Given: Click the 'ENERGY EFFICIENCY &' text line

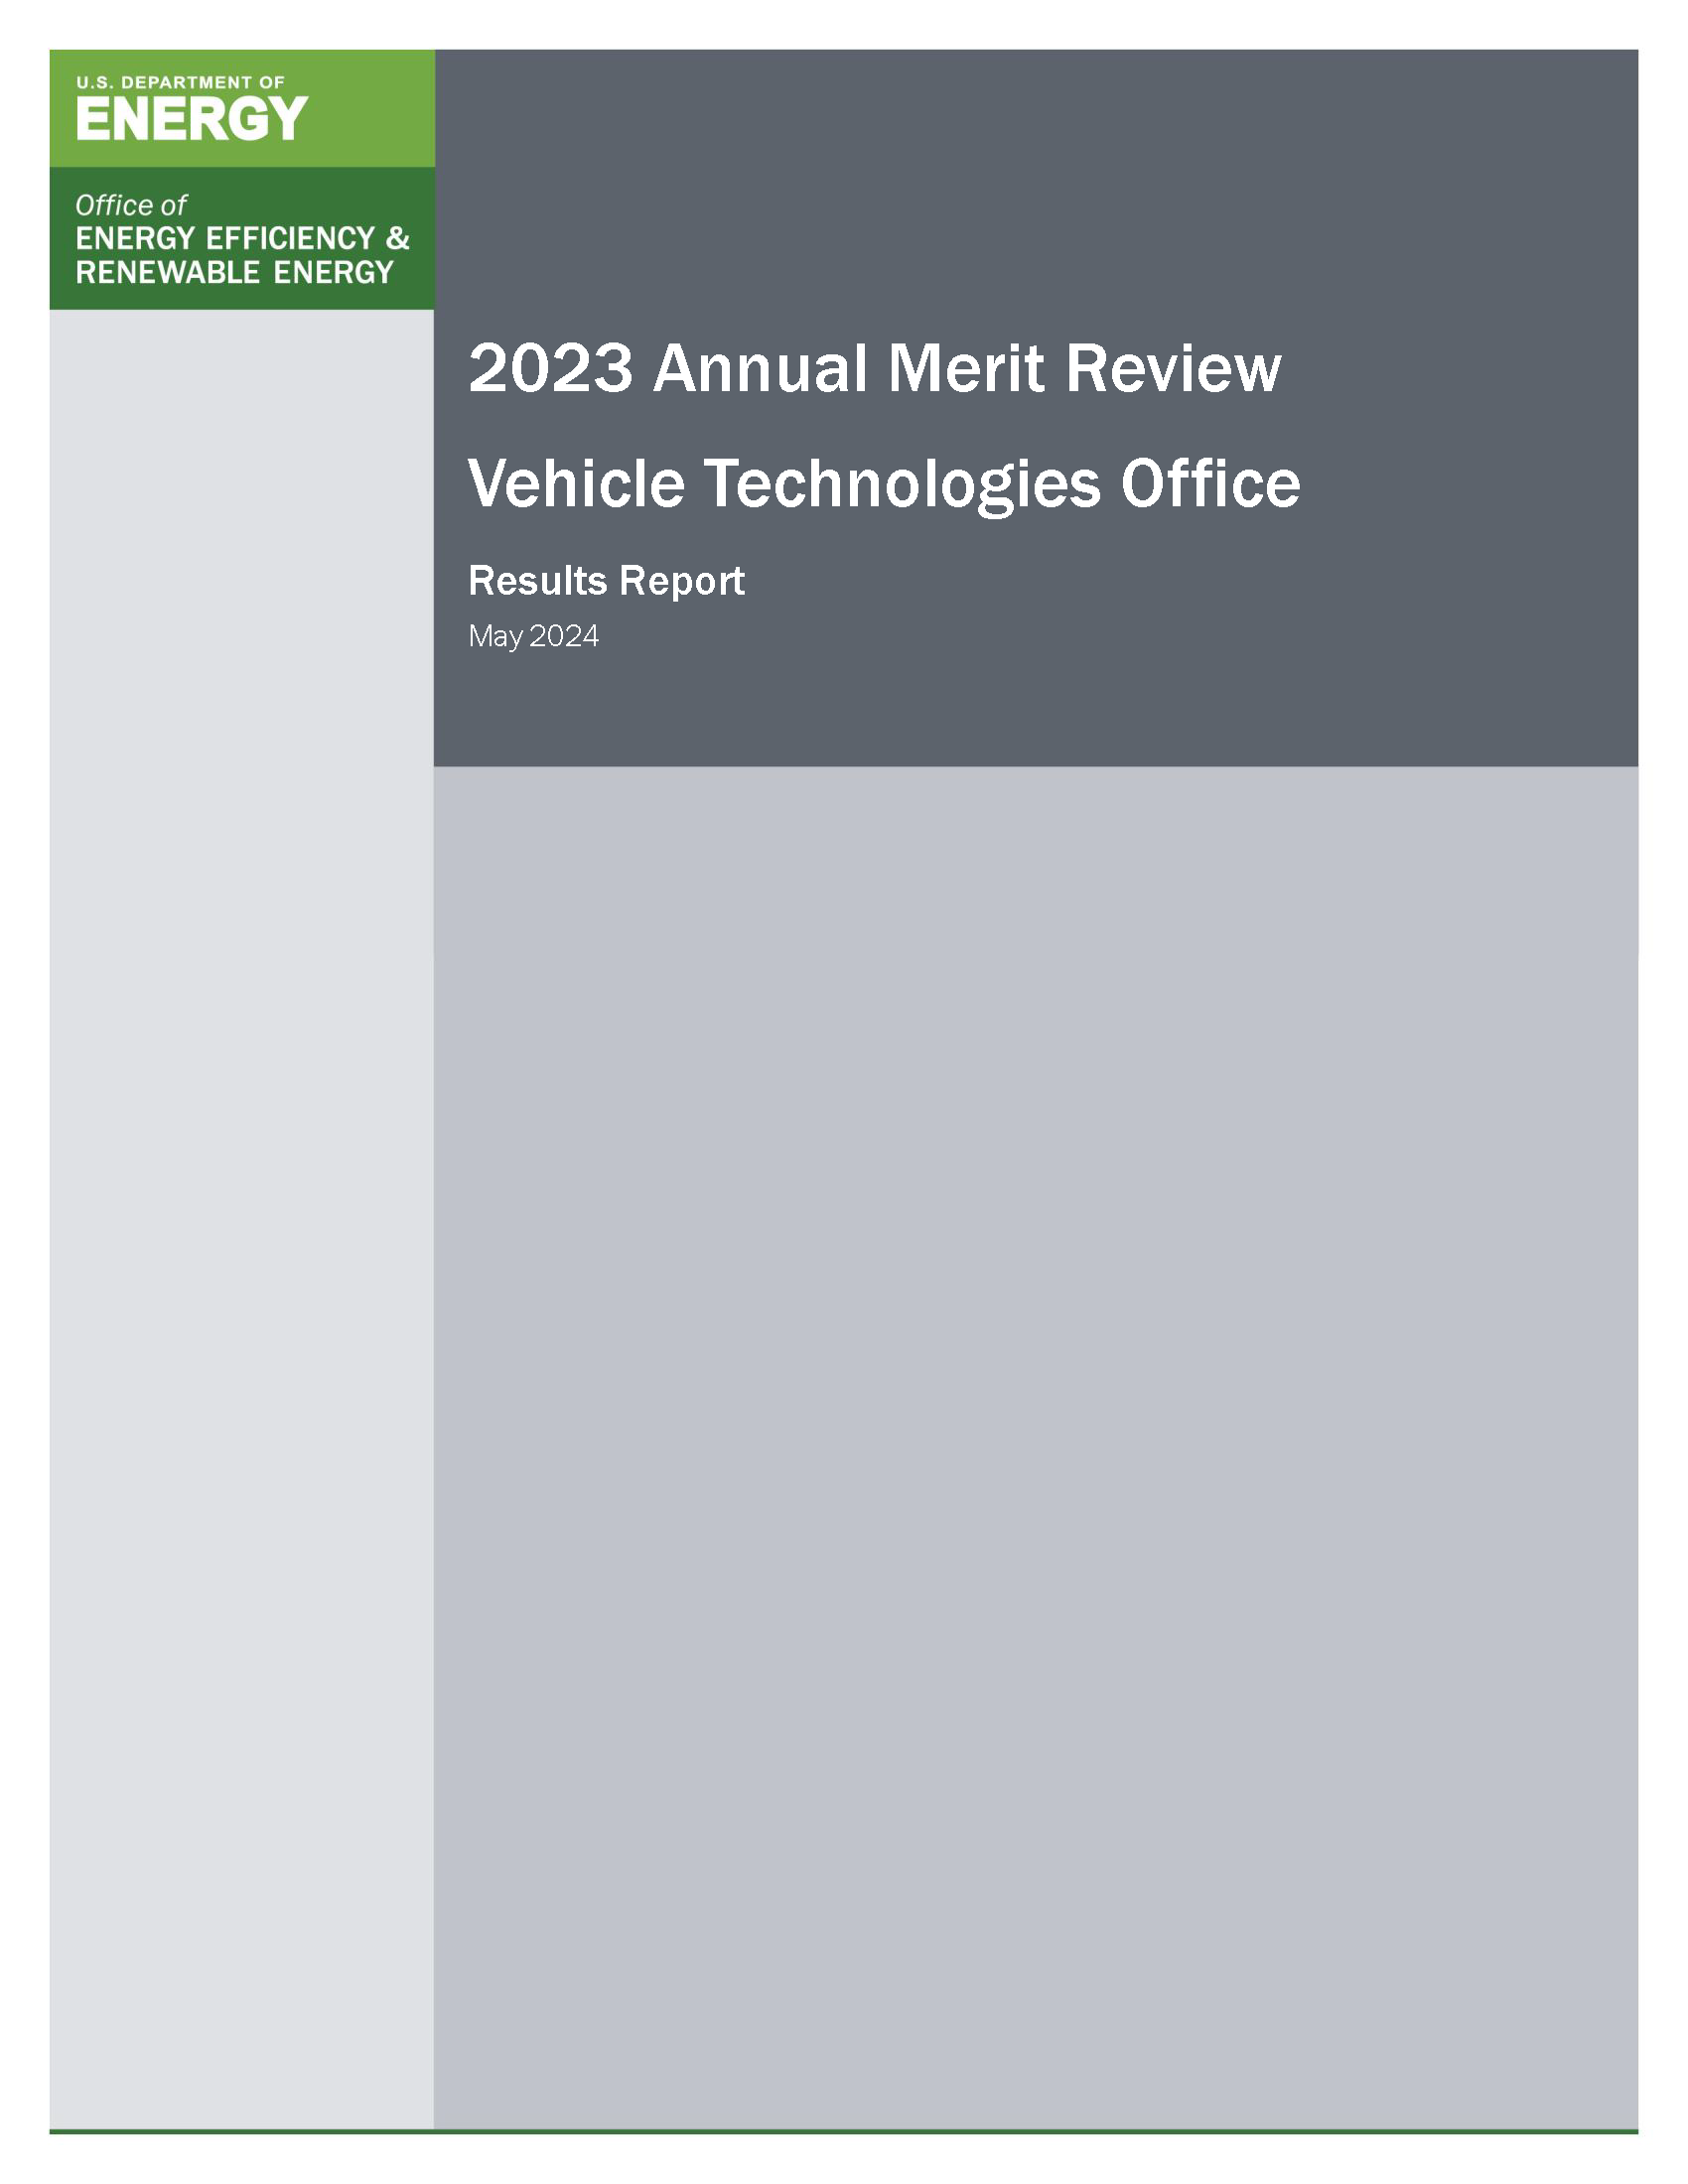Looking at the screenshot, I should (x=243, y=238).
